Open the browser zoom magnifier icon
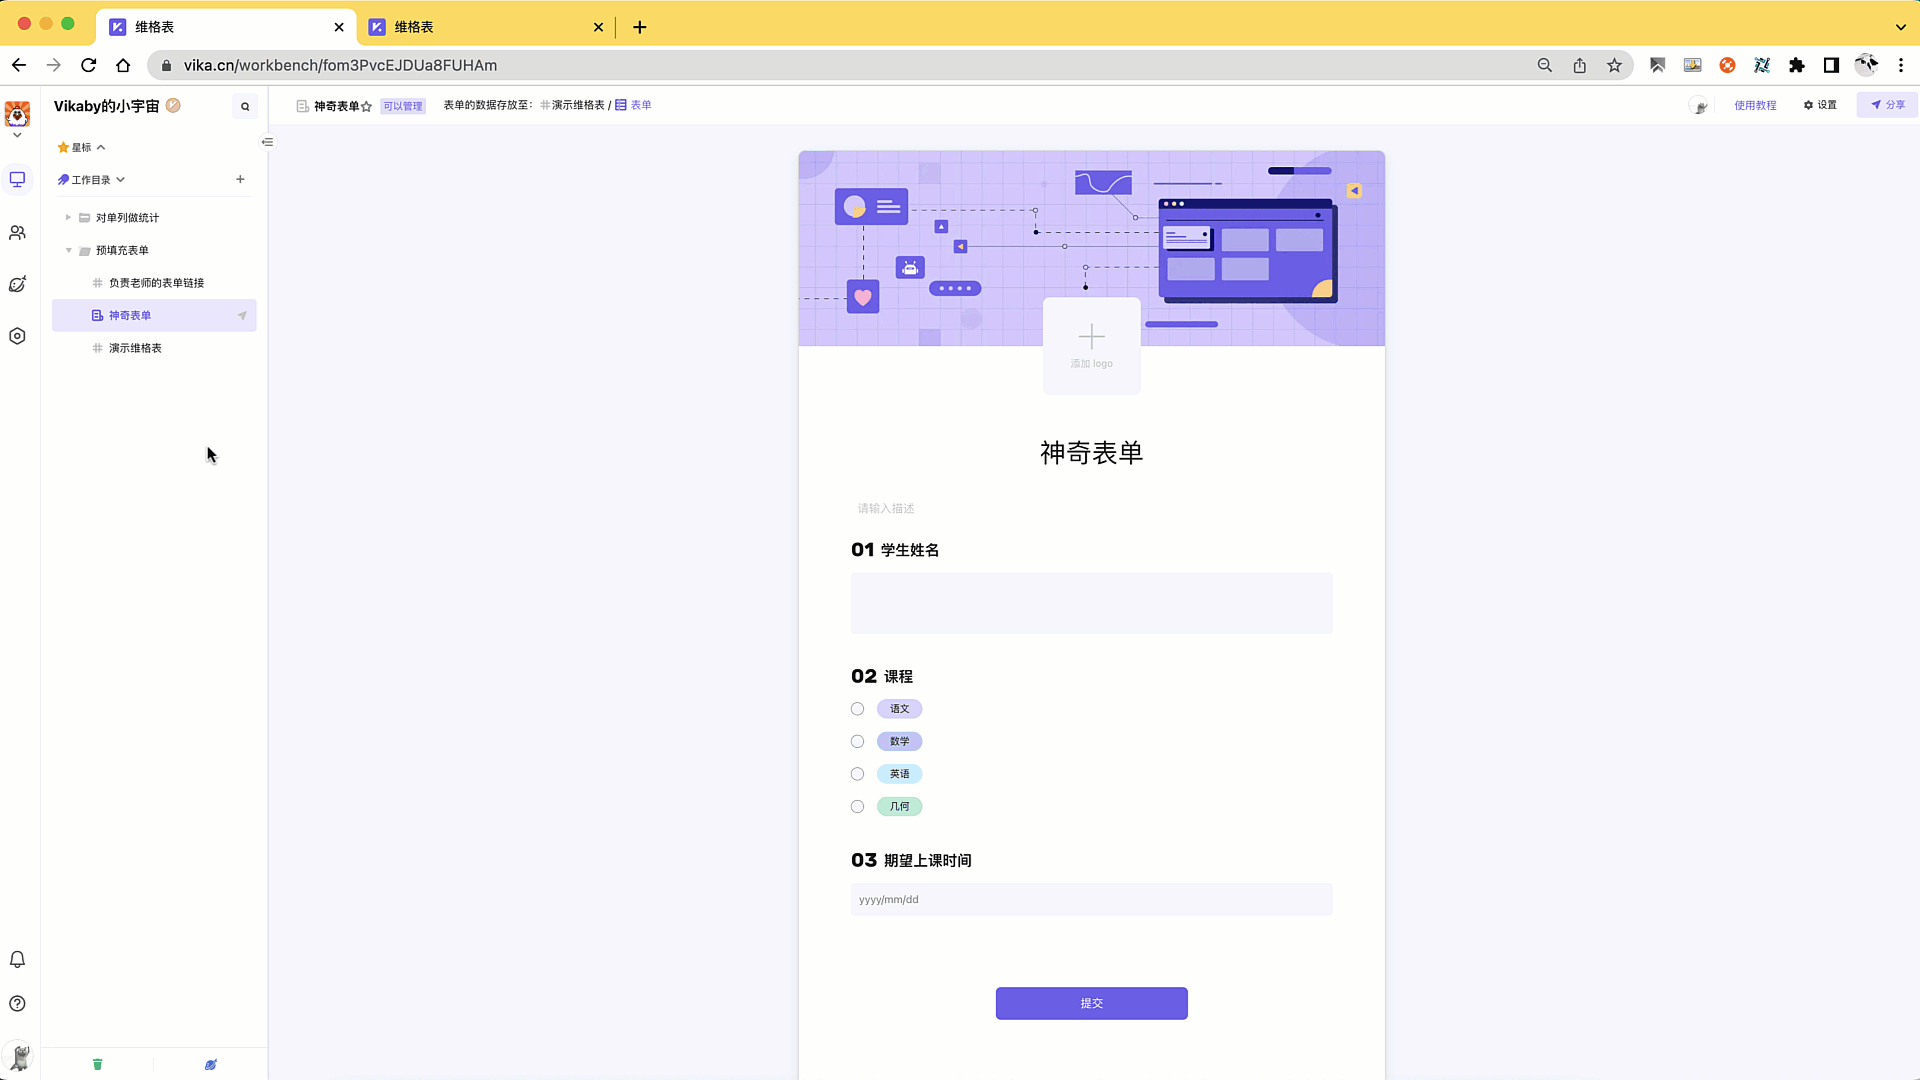1920x1080 pixels. [1544, 65]
